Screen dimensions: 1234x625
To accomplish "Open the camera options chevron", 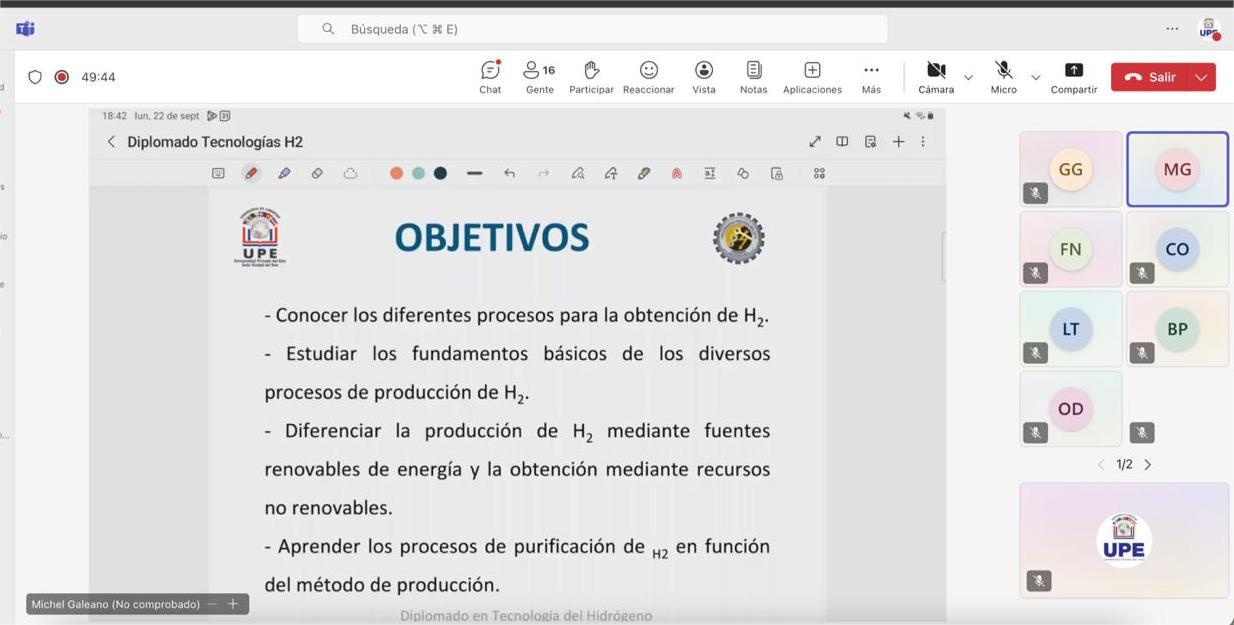I will [x=967, y=77].
